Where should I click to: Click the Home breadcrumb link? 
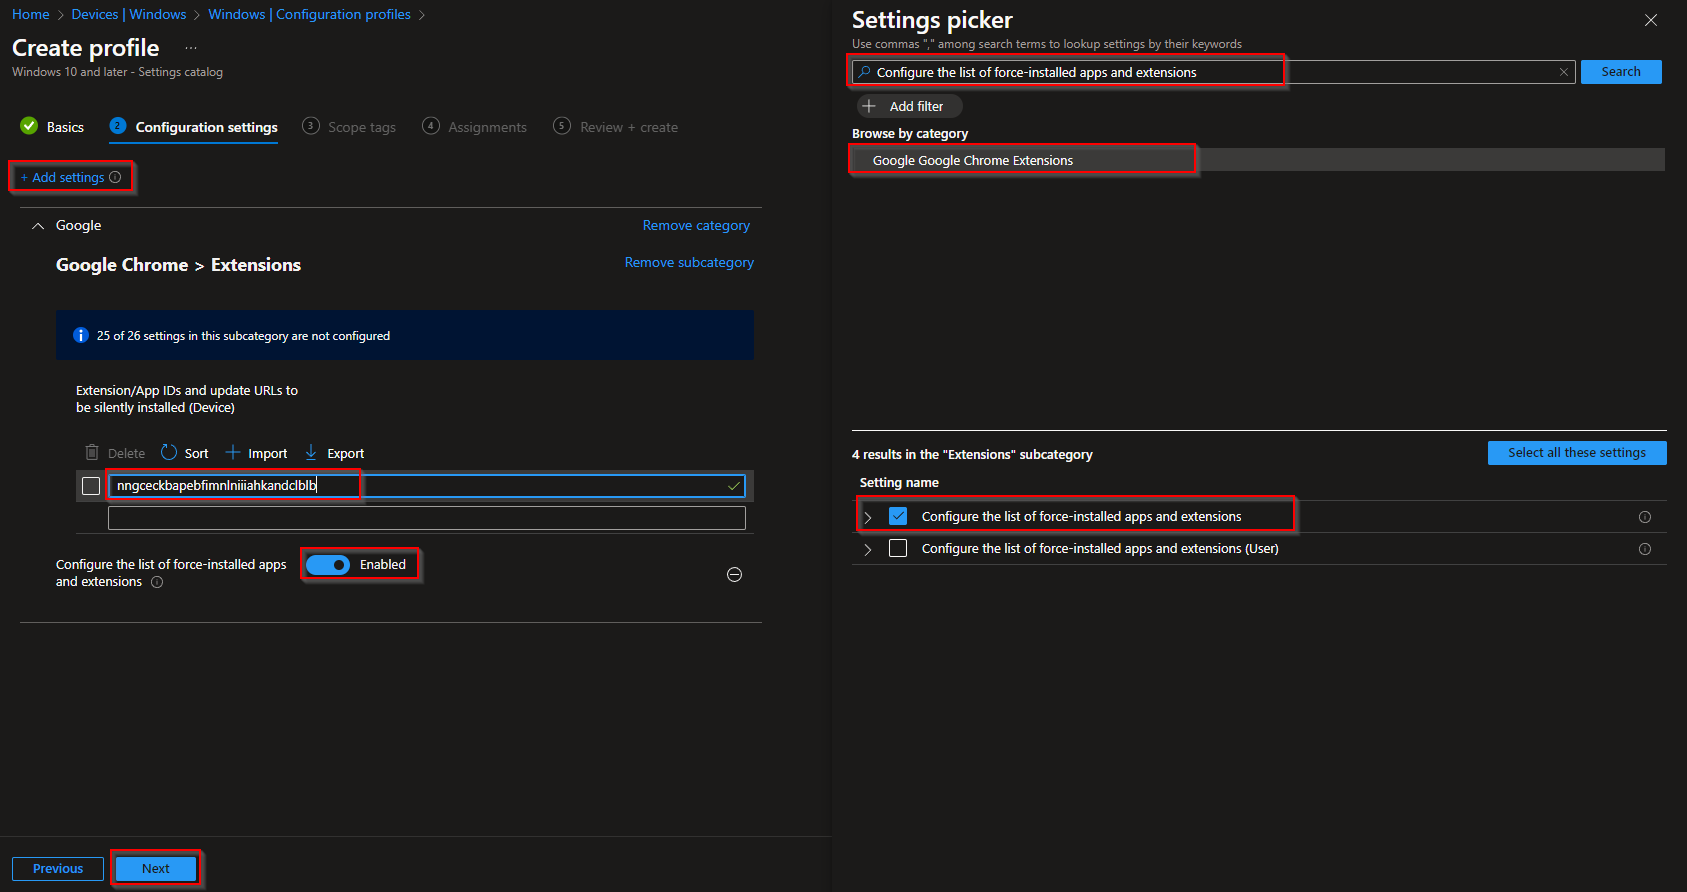(31, 14)
